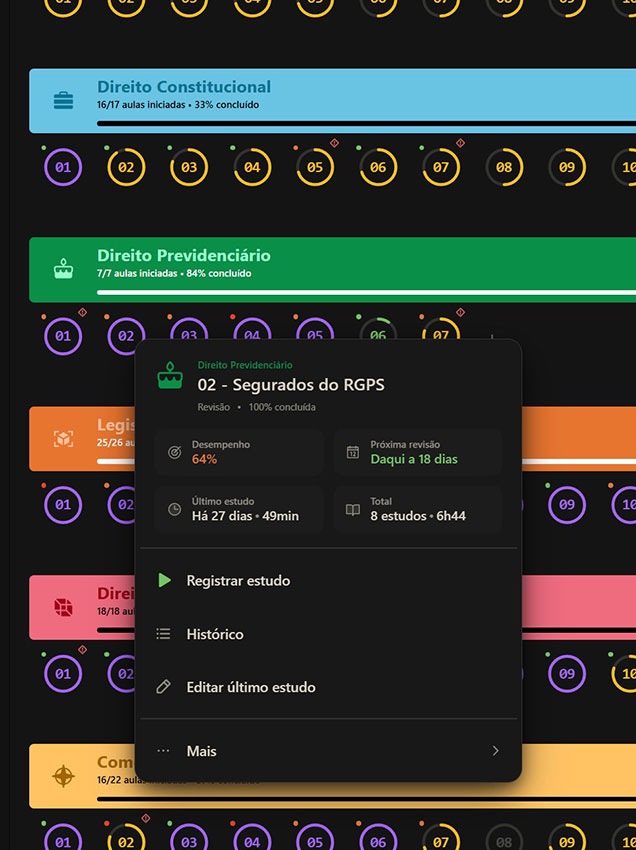The image size is (636, 850).
Task: Click the open book icon in the Total card
Action: [352, 510]
